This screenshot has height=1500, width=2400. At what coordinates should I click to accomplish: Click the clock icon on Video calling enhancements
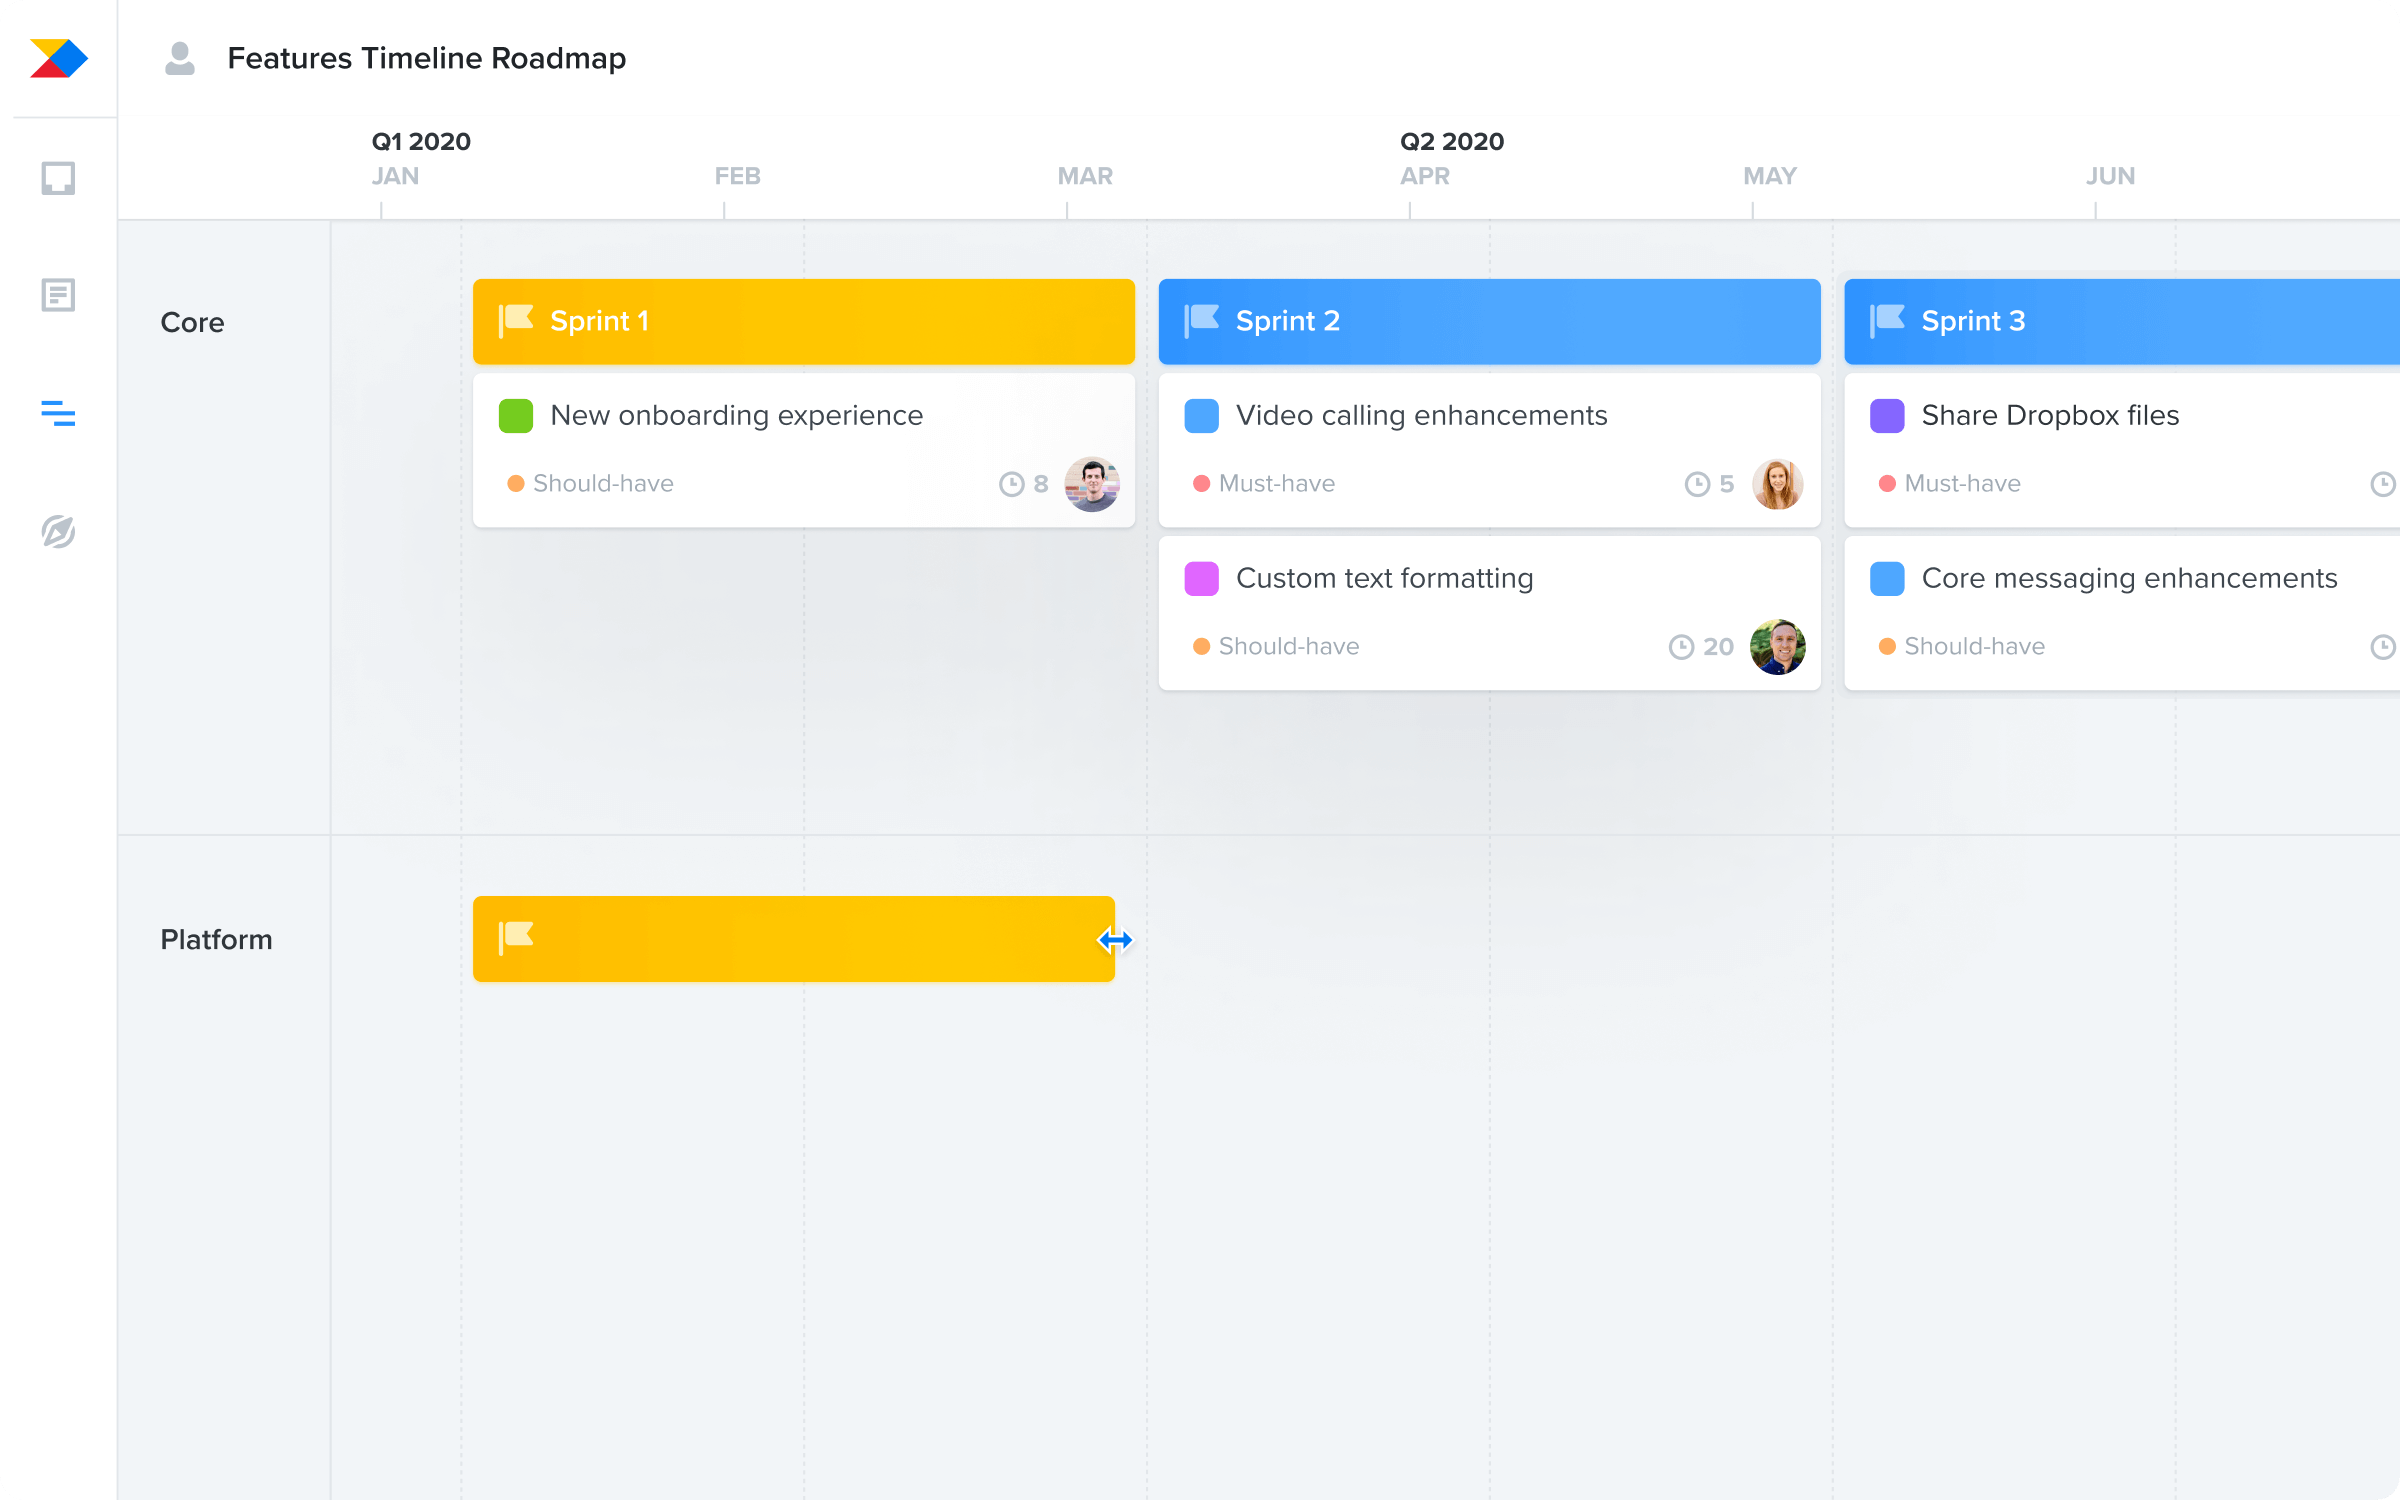[1698, 484]
